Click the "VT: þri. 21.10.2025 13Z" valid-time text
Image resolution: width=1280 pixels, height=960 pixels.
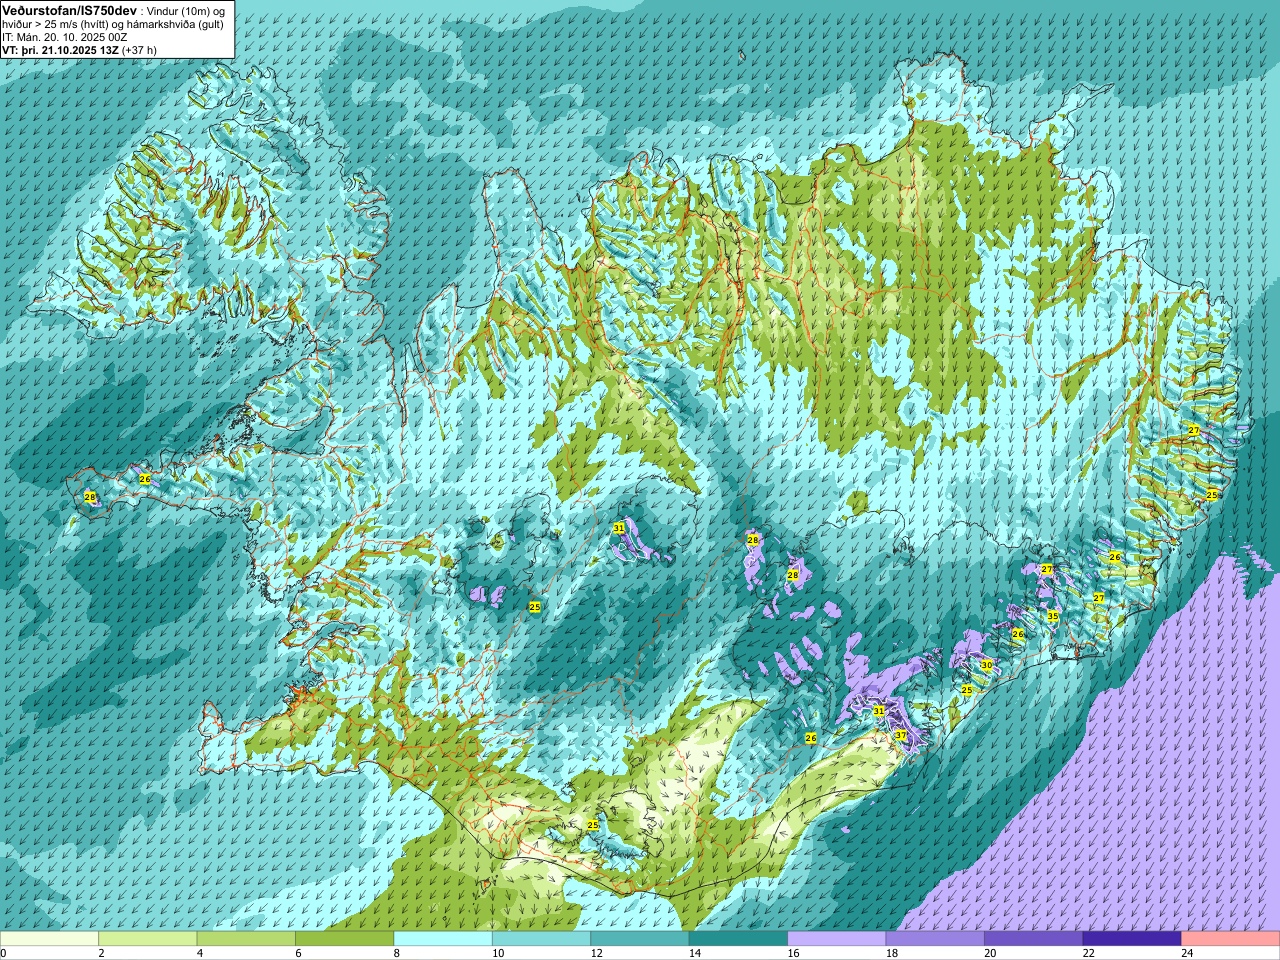pos(60,50)
